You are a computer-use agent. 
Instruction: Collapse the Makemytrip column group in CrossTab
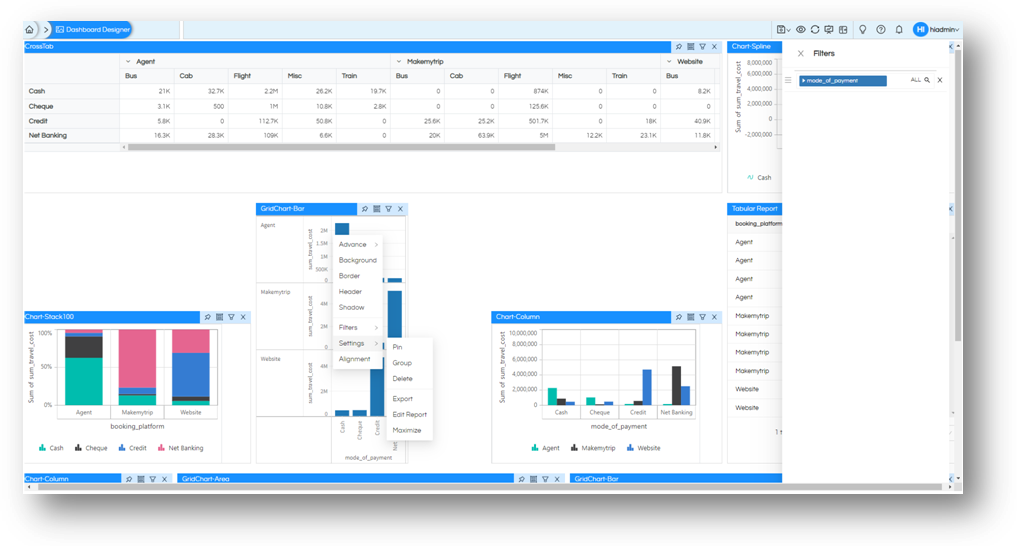pyautogui.click(x=399, y=62)
